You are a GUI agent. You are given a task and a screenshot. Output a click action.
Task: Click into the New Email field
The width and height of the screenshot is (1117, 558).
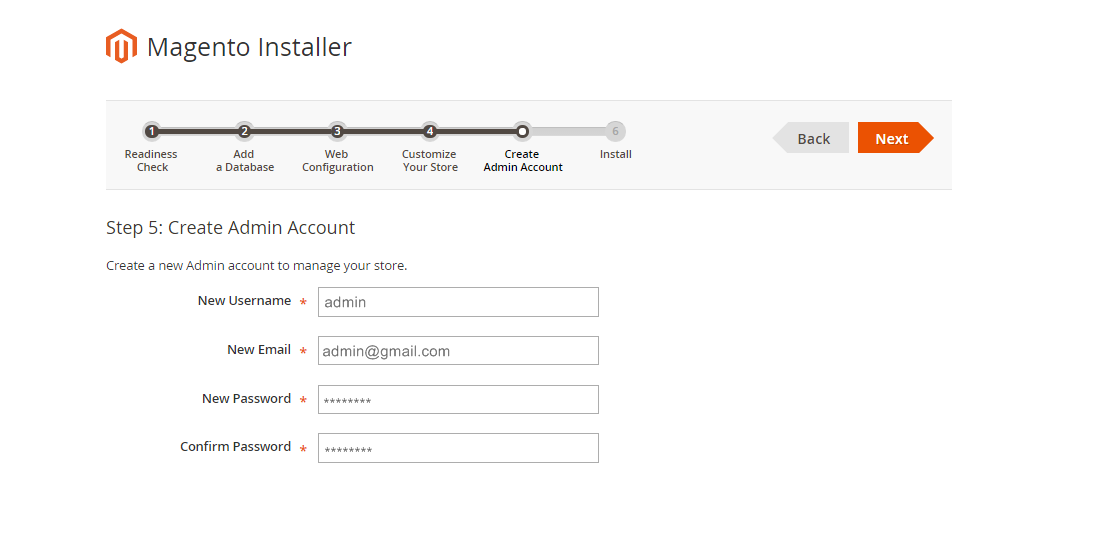458,351
